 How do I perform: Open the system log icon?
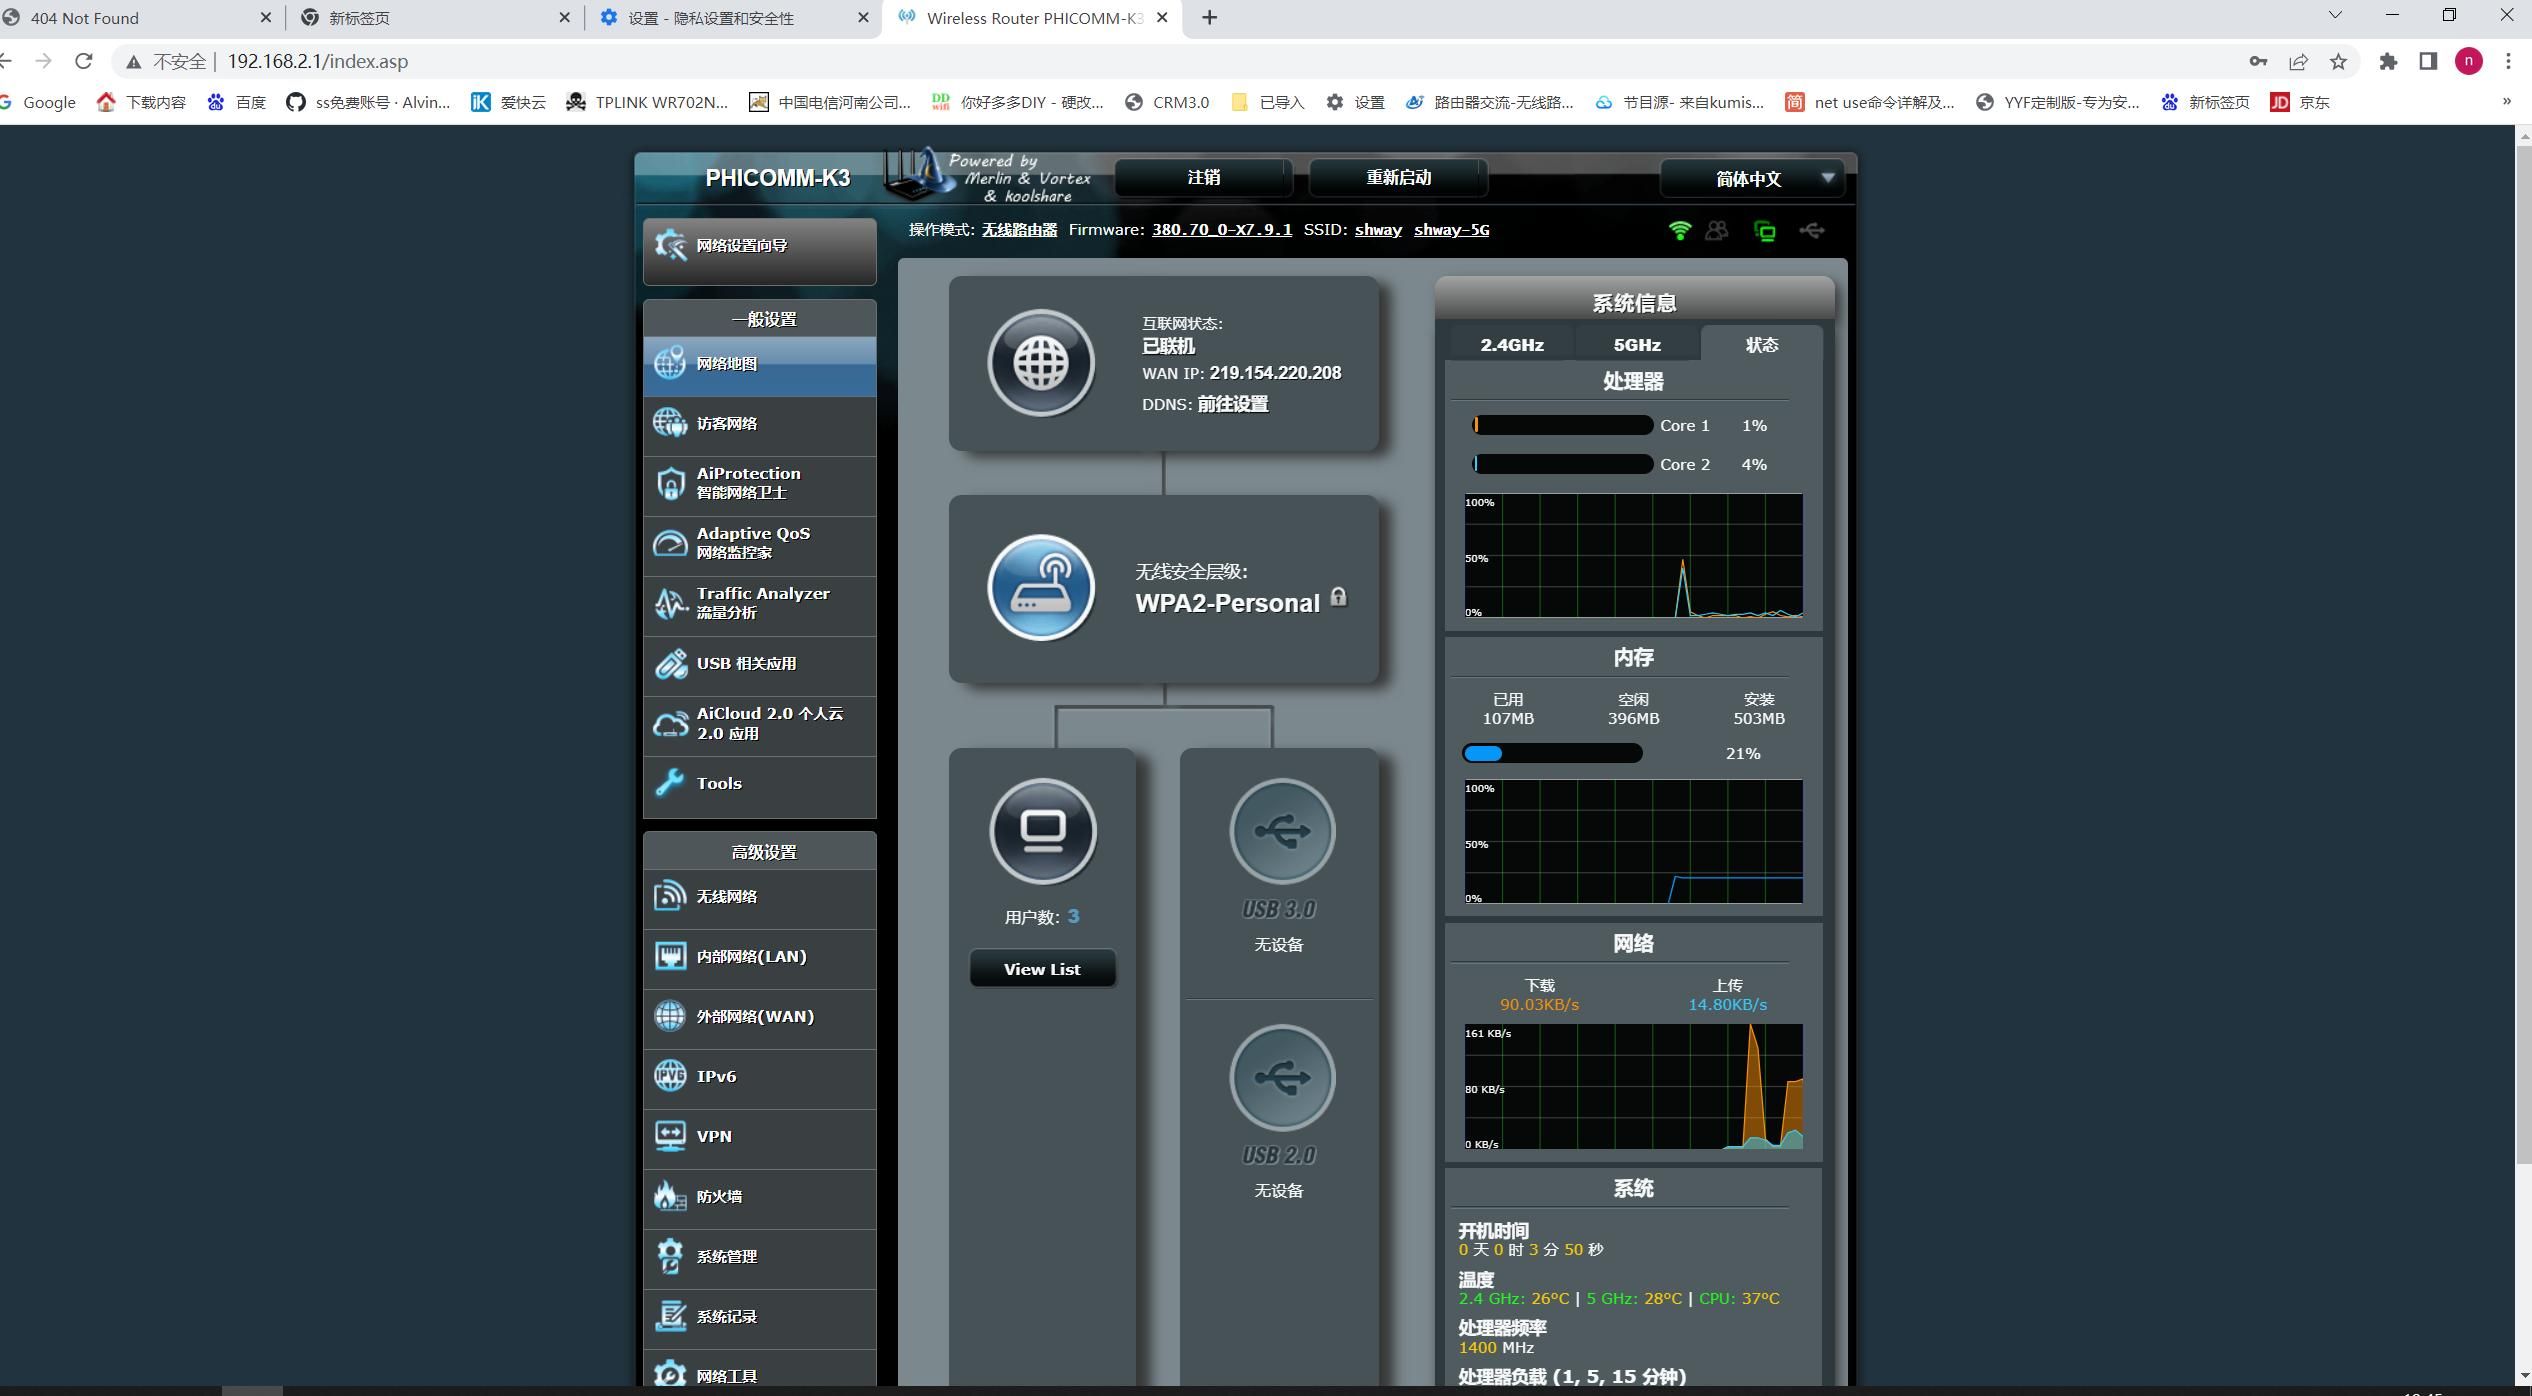click(670, 1316)
